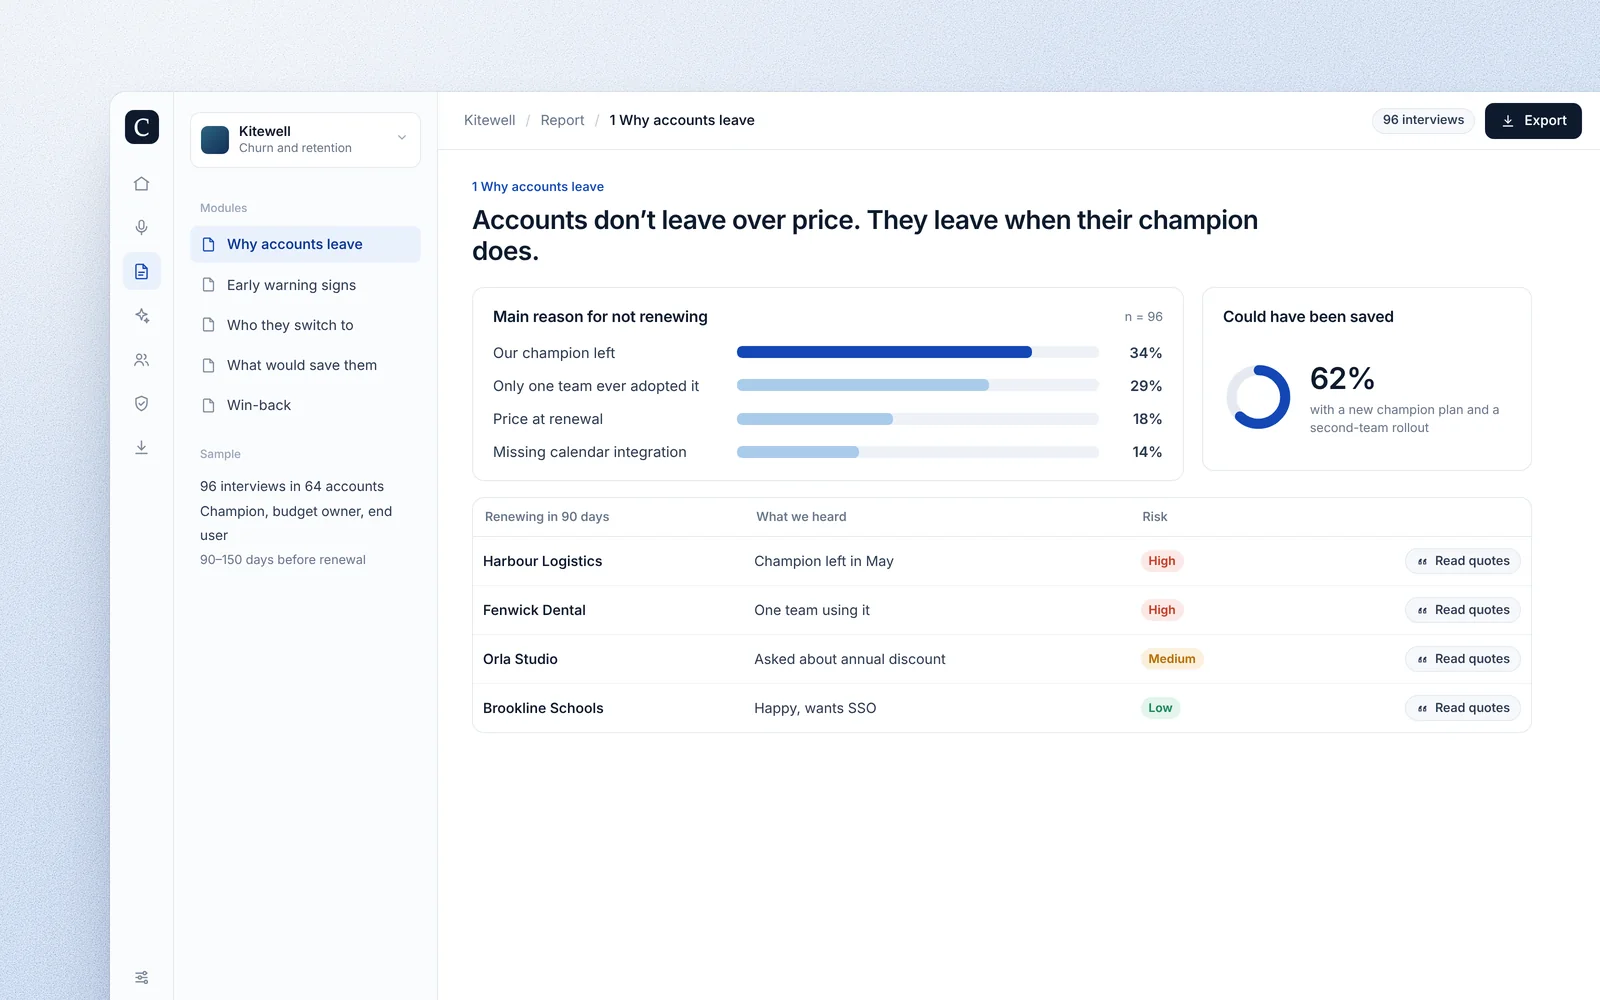The image size is (1600, 1000).
Task: Click the 62% donut chart
Action: (x=1259, y=397)
